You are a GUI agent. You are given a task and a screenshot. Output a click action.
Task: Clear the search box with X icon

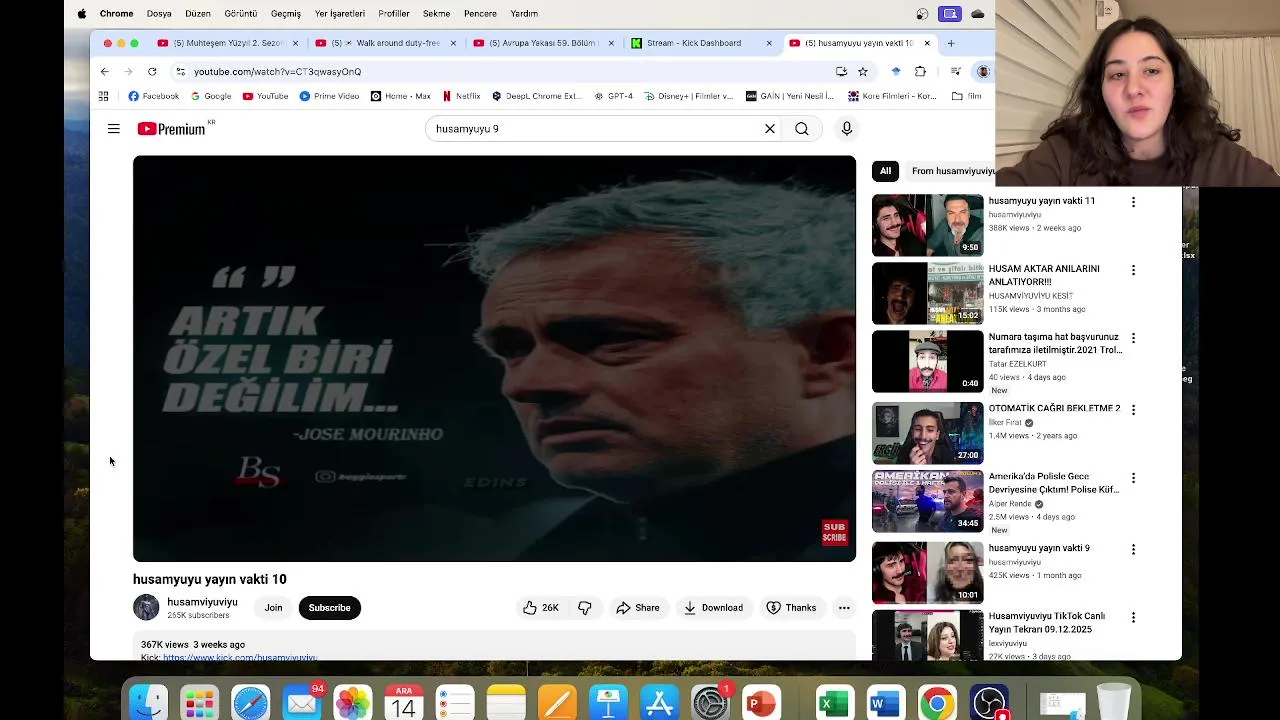pos(770,129)
